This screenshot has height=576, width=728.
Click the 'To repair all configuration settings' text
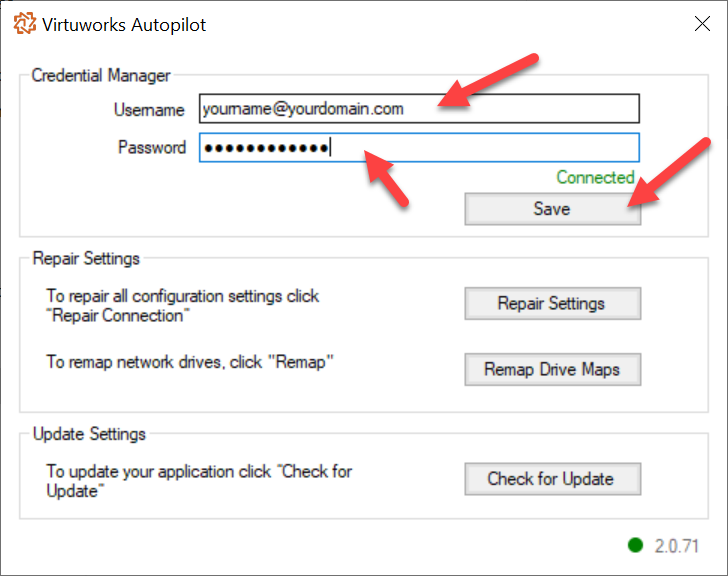[182, 306]
